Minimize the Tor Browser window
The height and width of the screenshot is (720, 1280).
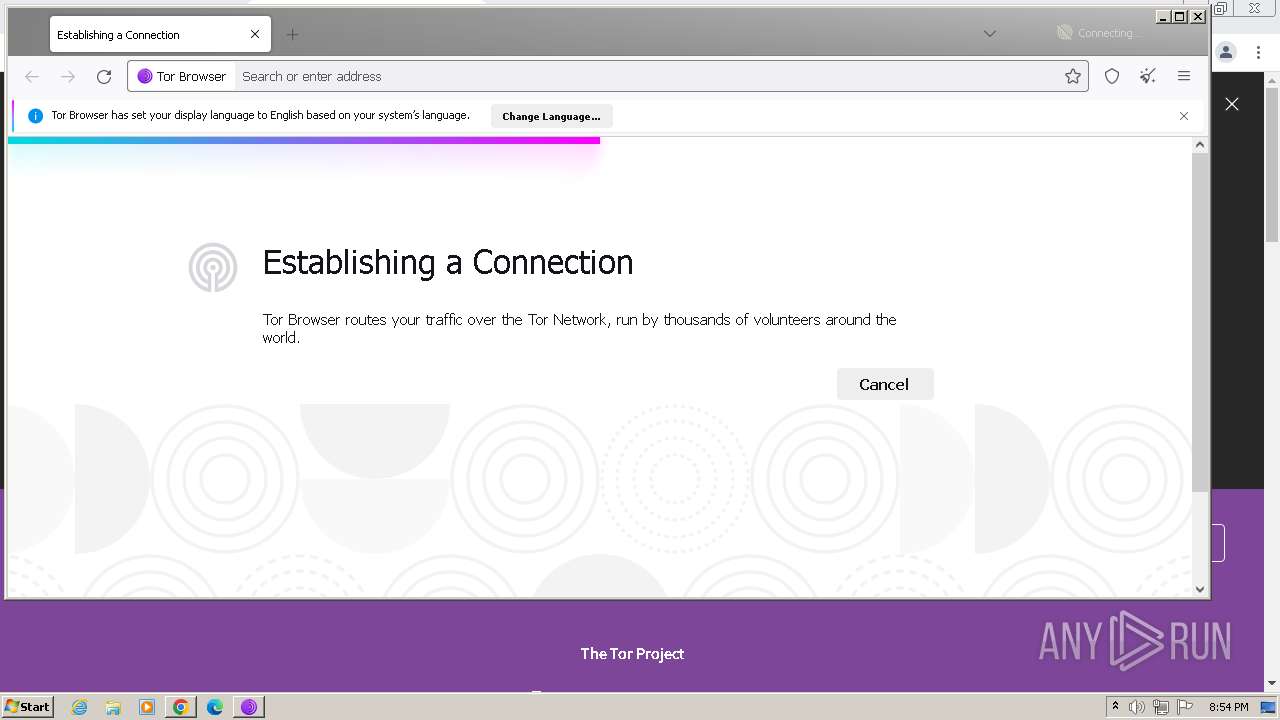coord(1163,16)
